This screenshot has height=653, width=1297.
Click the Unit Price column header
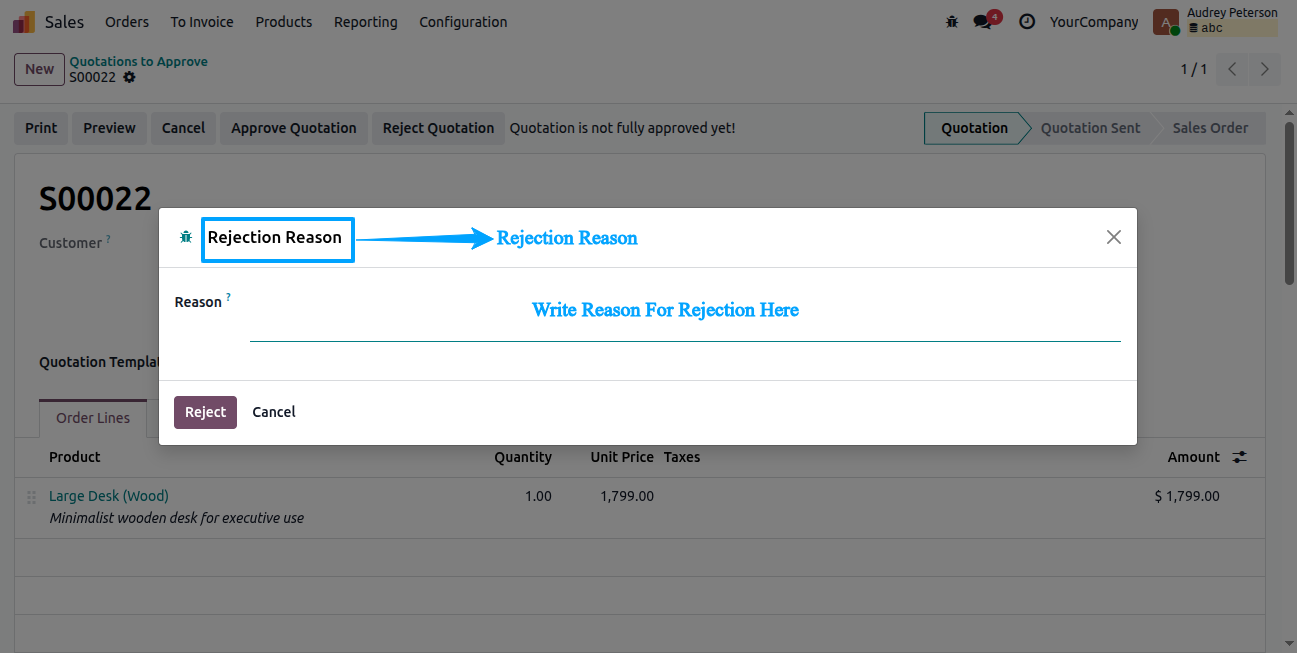[622, 457]
